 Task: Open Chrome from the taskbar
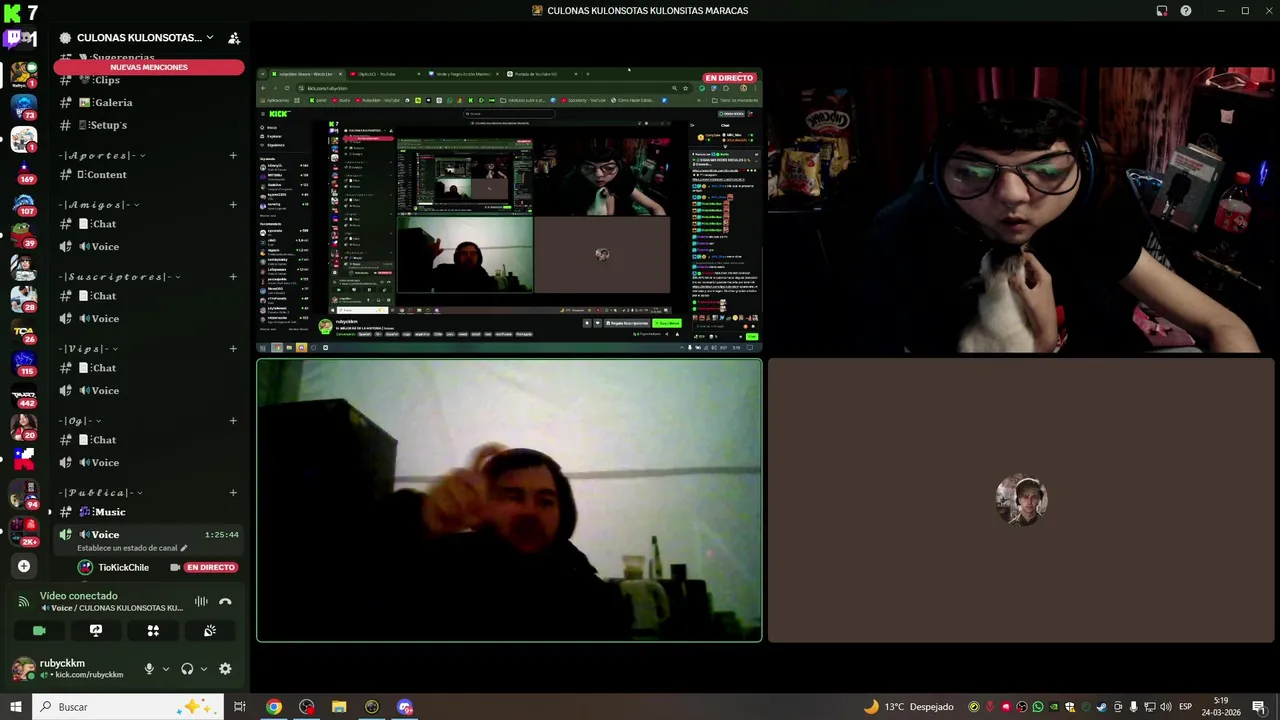click(x=273, y=707)
